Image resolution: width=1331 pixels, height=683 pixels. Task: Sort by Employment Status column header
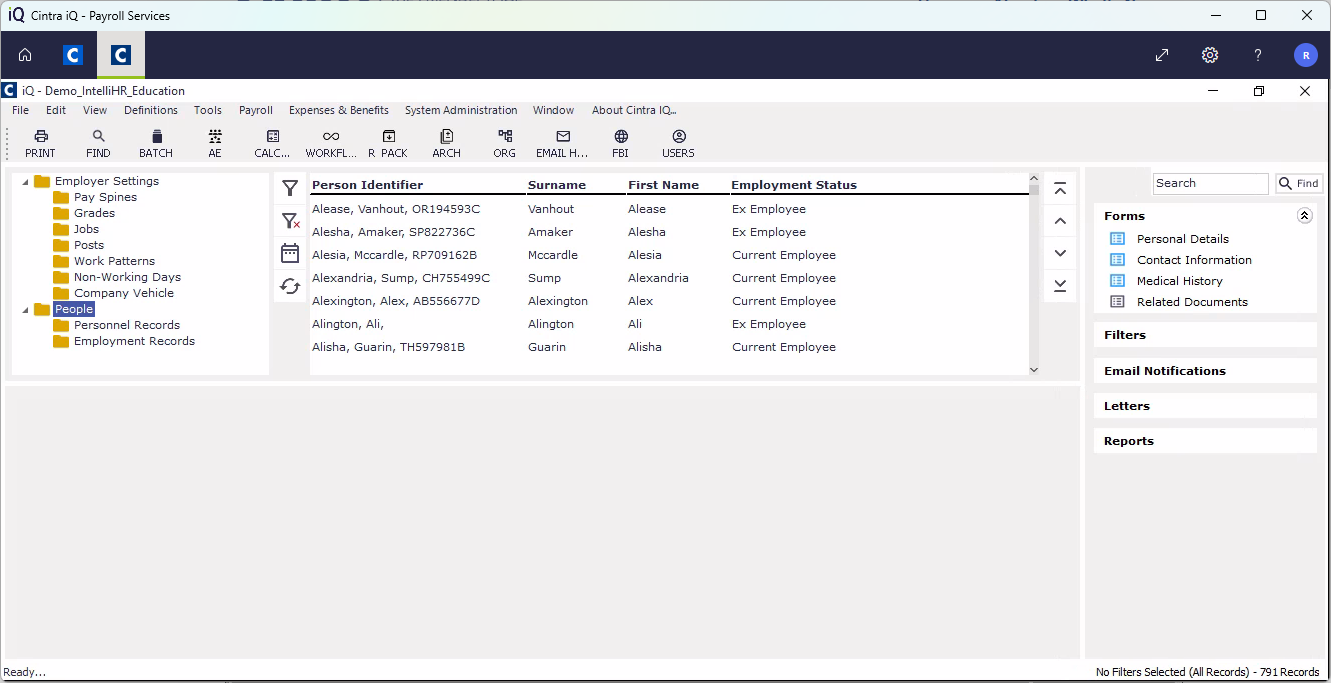pyautogui.click(x=794, y=185)
